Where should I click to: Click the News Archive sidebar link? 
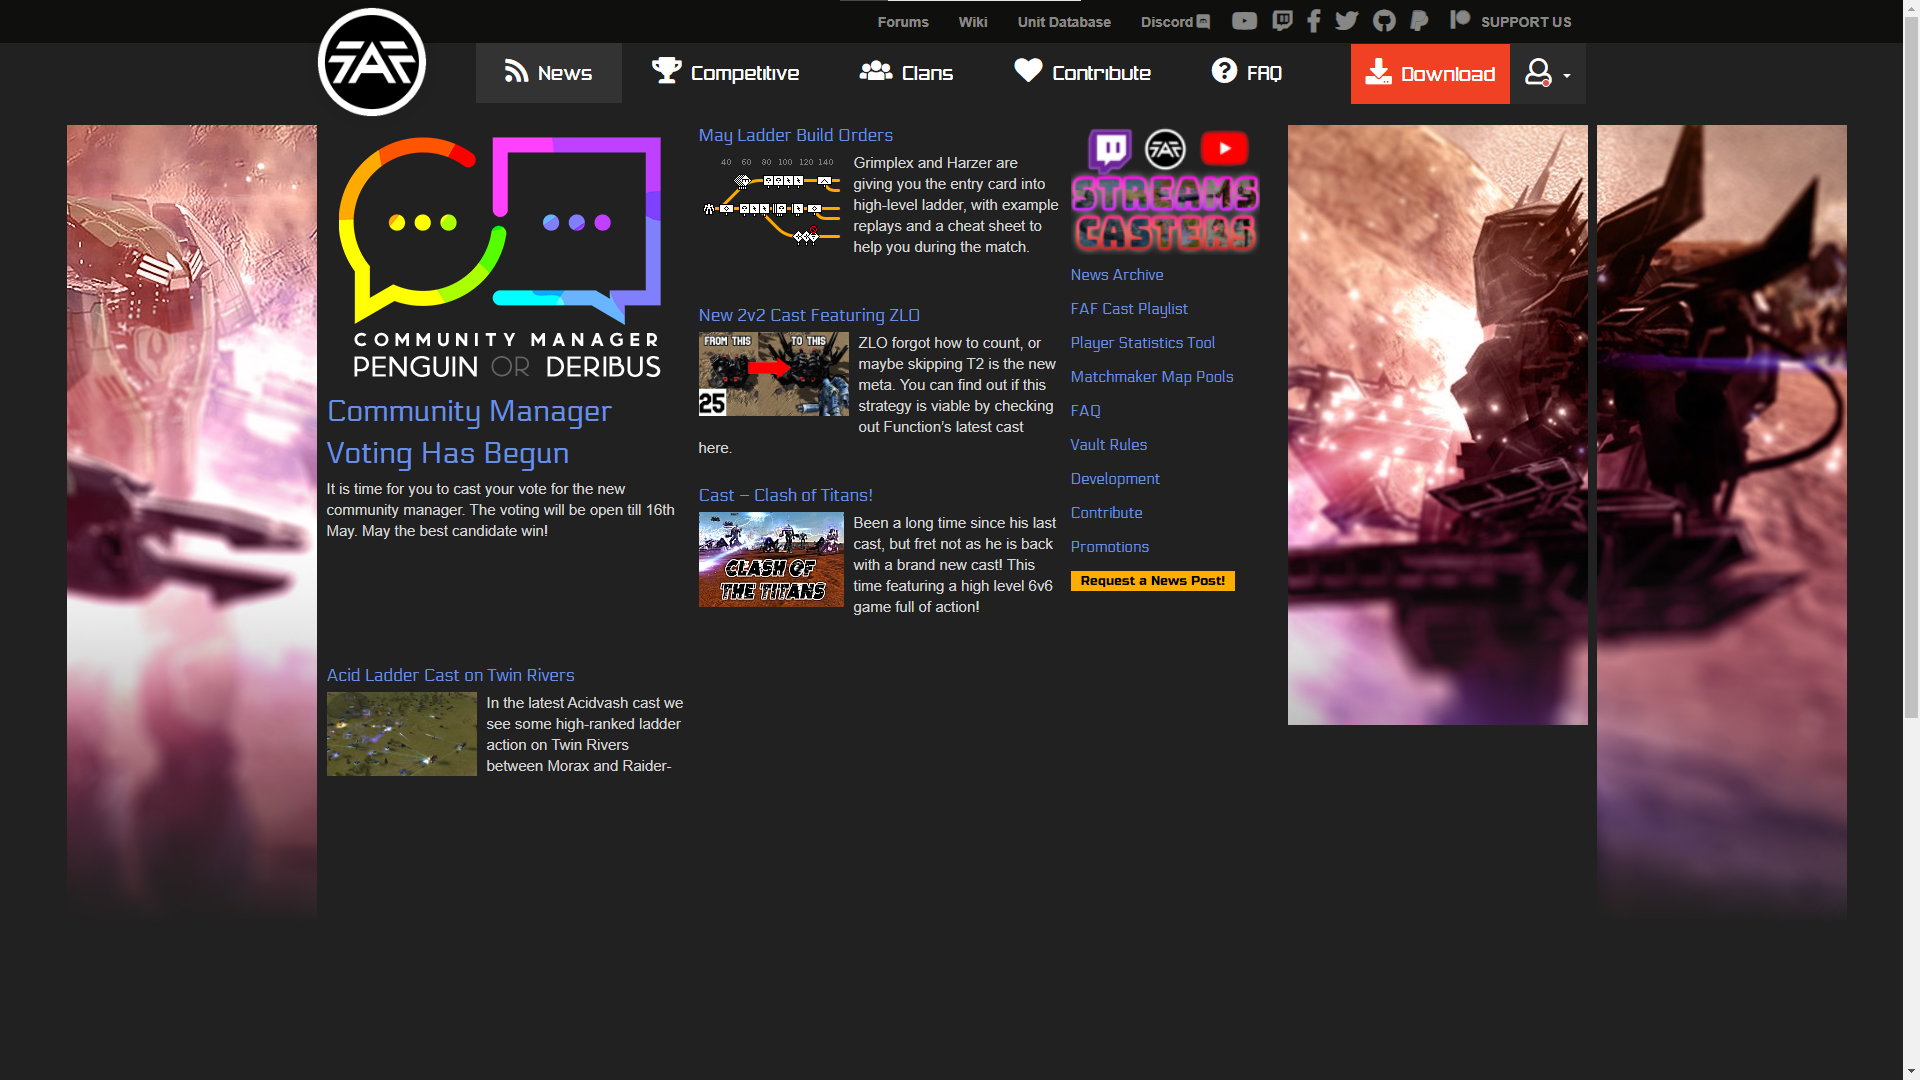(x=1117, y=275)
